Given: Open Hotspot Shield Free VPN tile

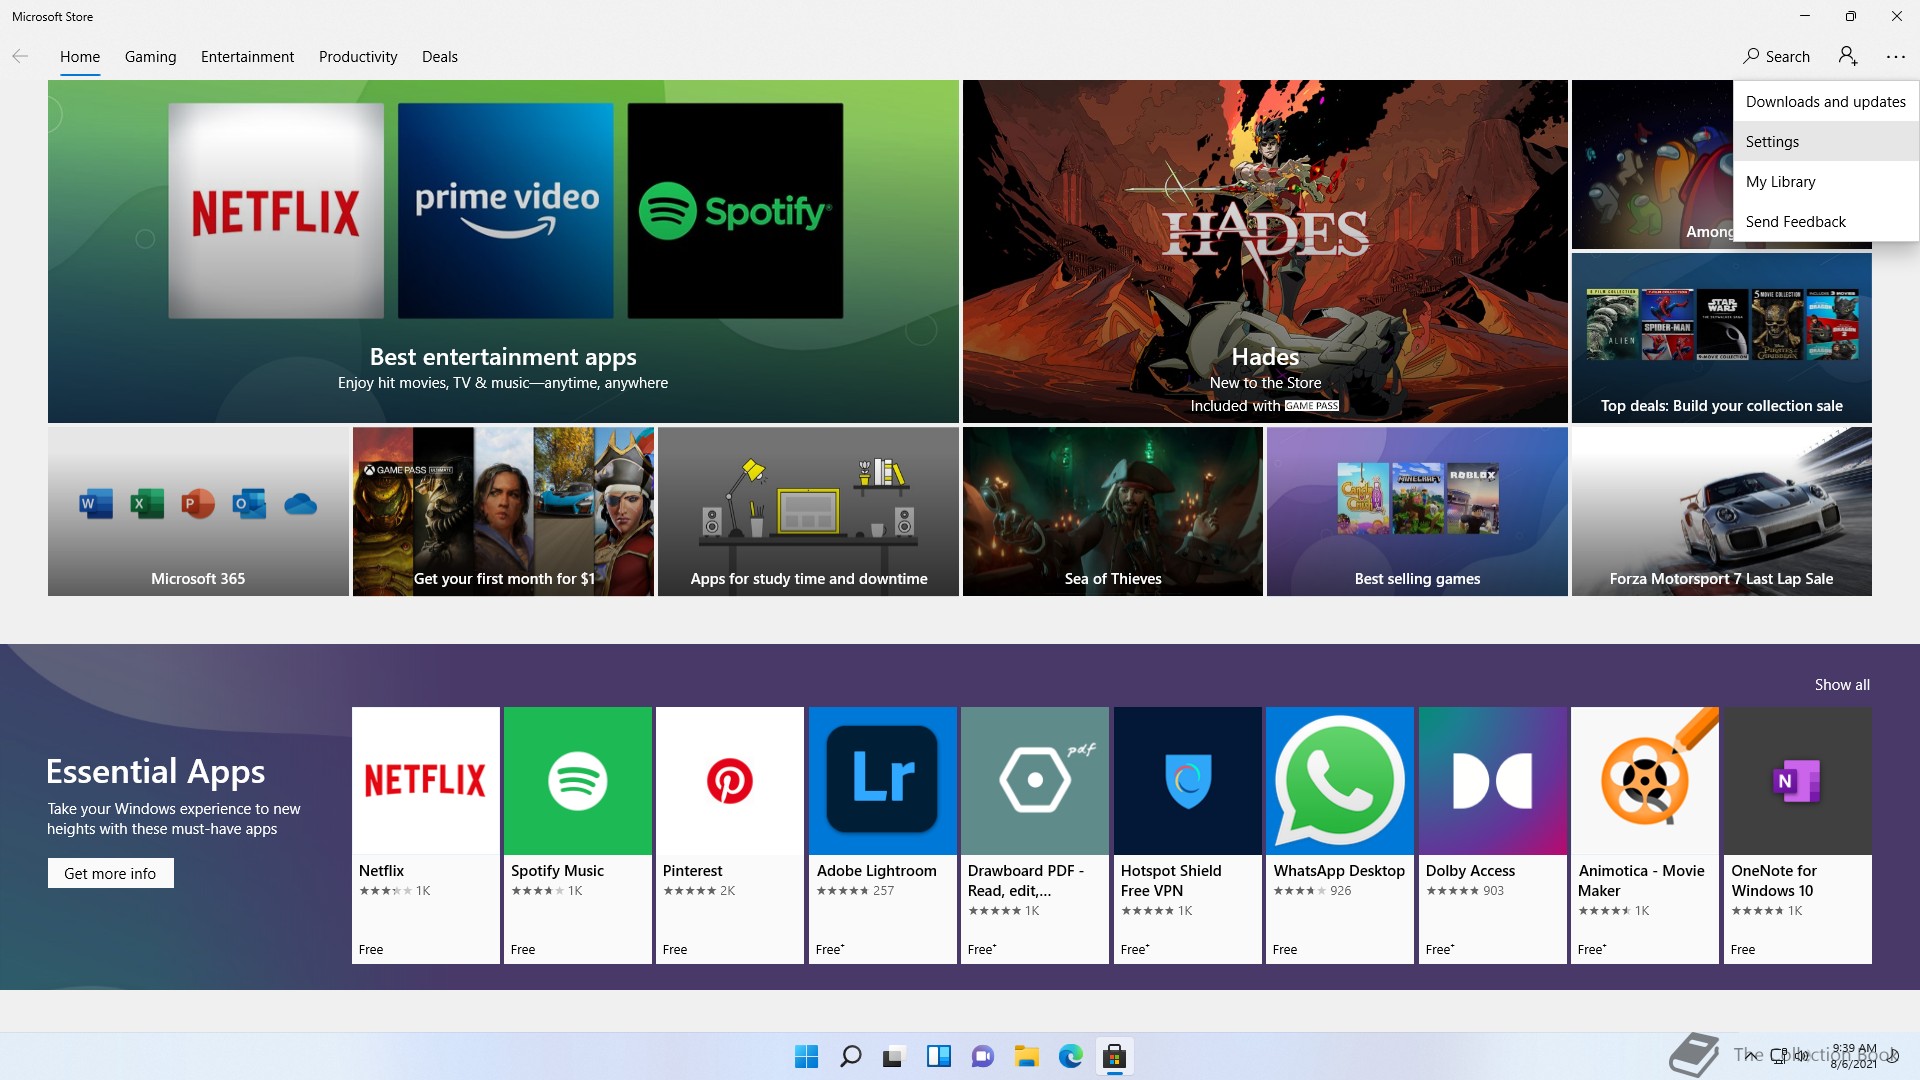Looking at the screenshot, I should (x=1188, y=835).
